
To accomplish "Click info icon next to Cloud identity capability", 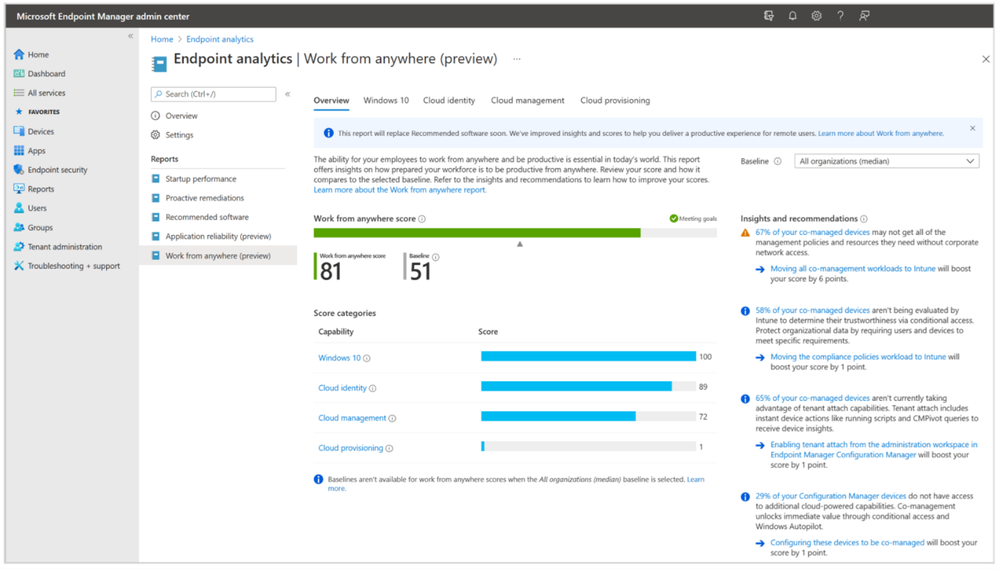I will pos(373,388).
